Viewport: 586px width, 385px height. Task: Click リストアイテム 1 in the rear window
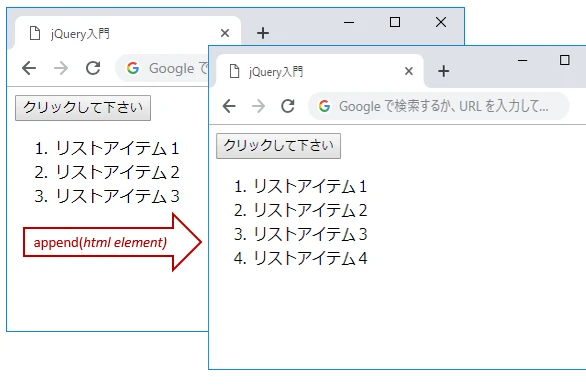[x=117, y=148]
